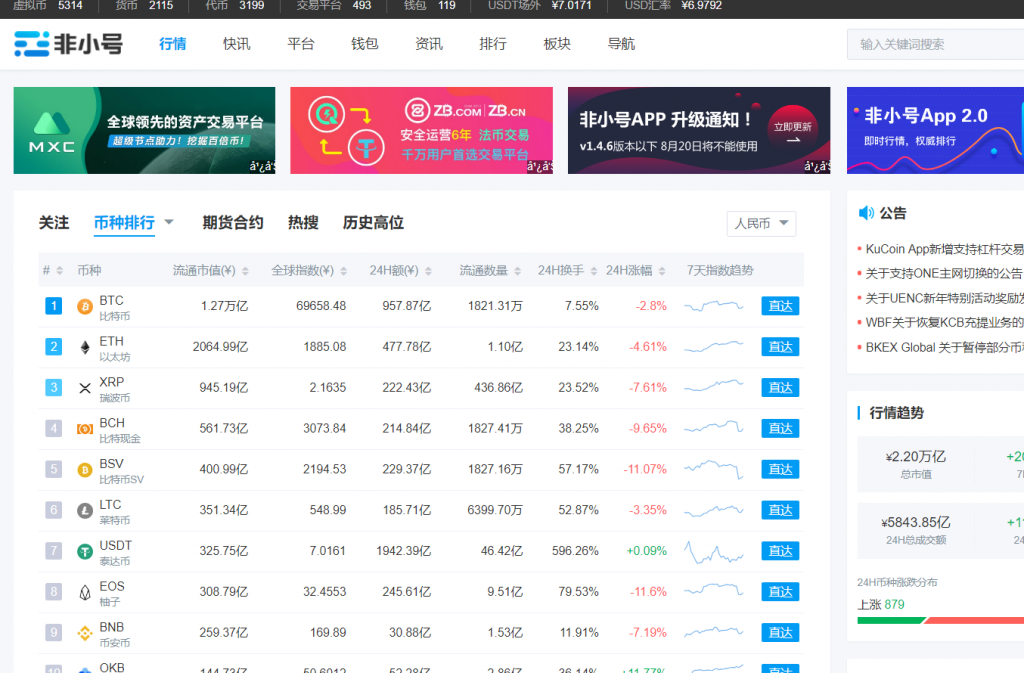The image size is (1024, 673).
Task: Open 导航 in the top navigation
Action: [621, 44]
